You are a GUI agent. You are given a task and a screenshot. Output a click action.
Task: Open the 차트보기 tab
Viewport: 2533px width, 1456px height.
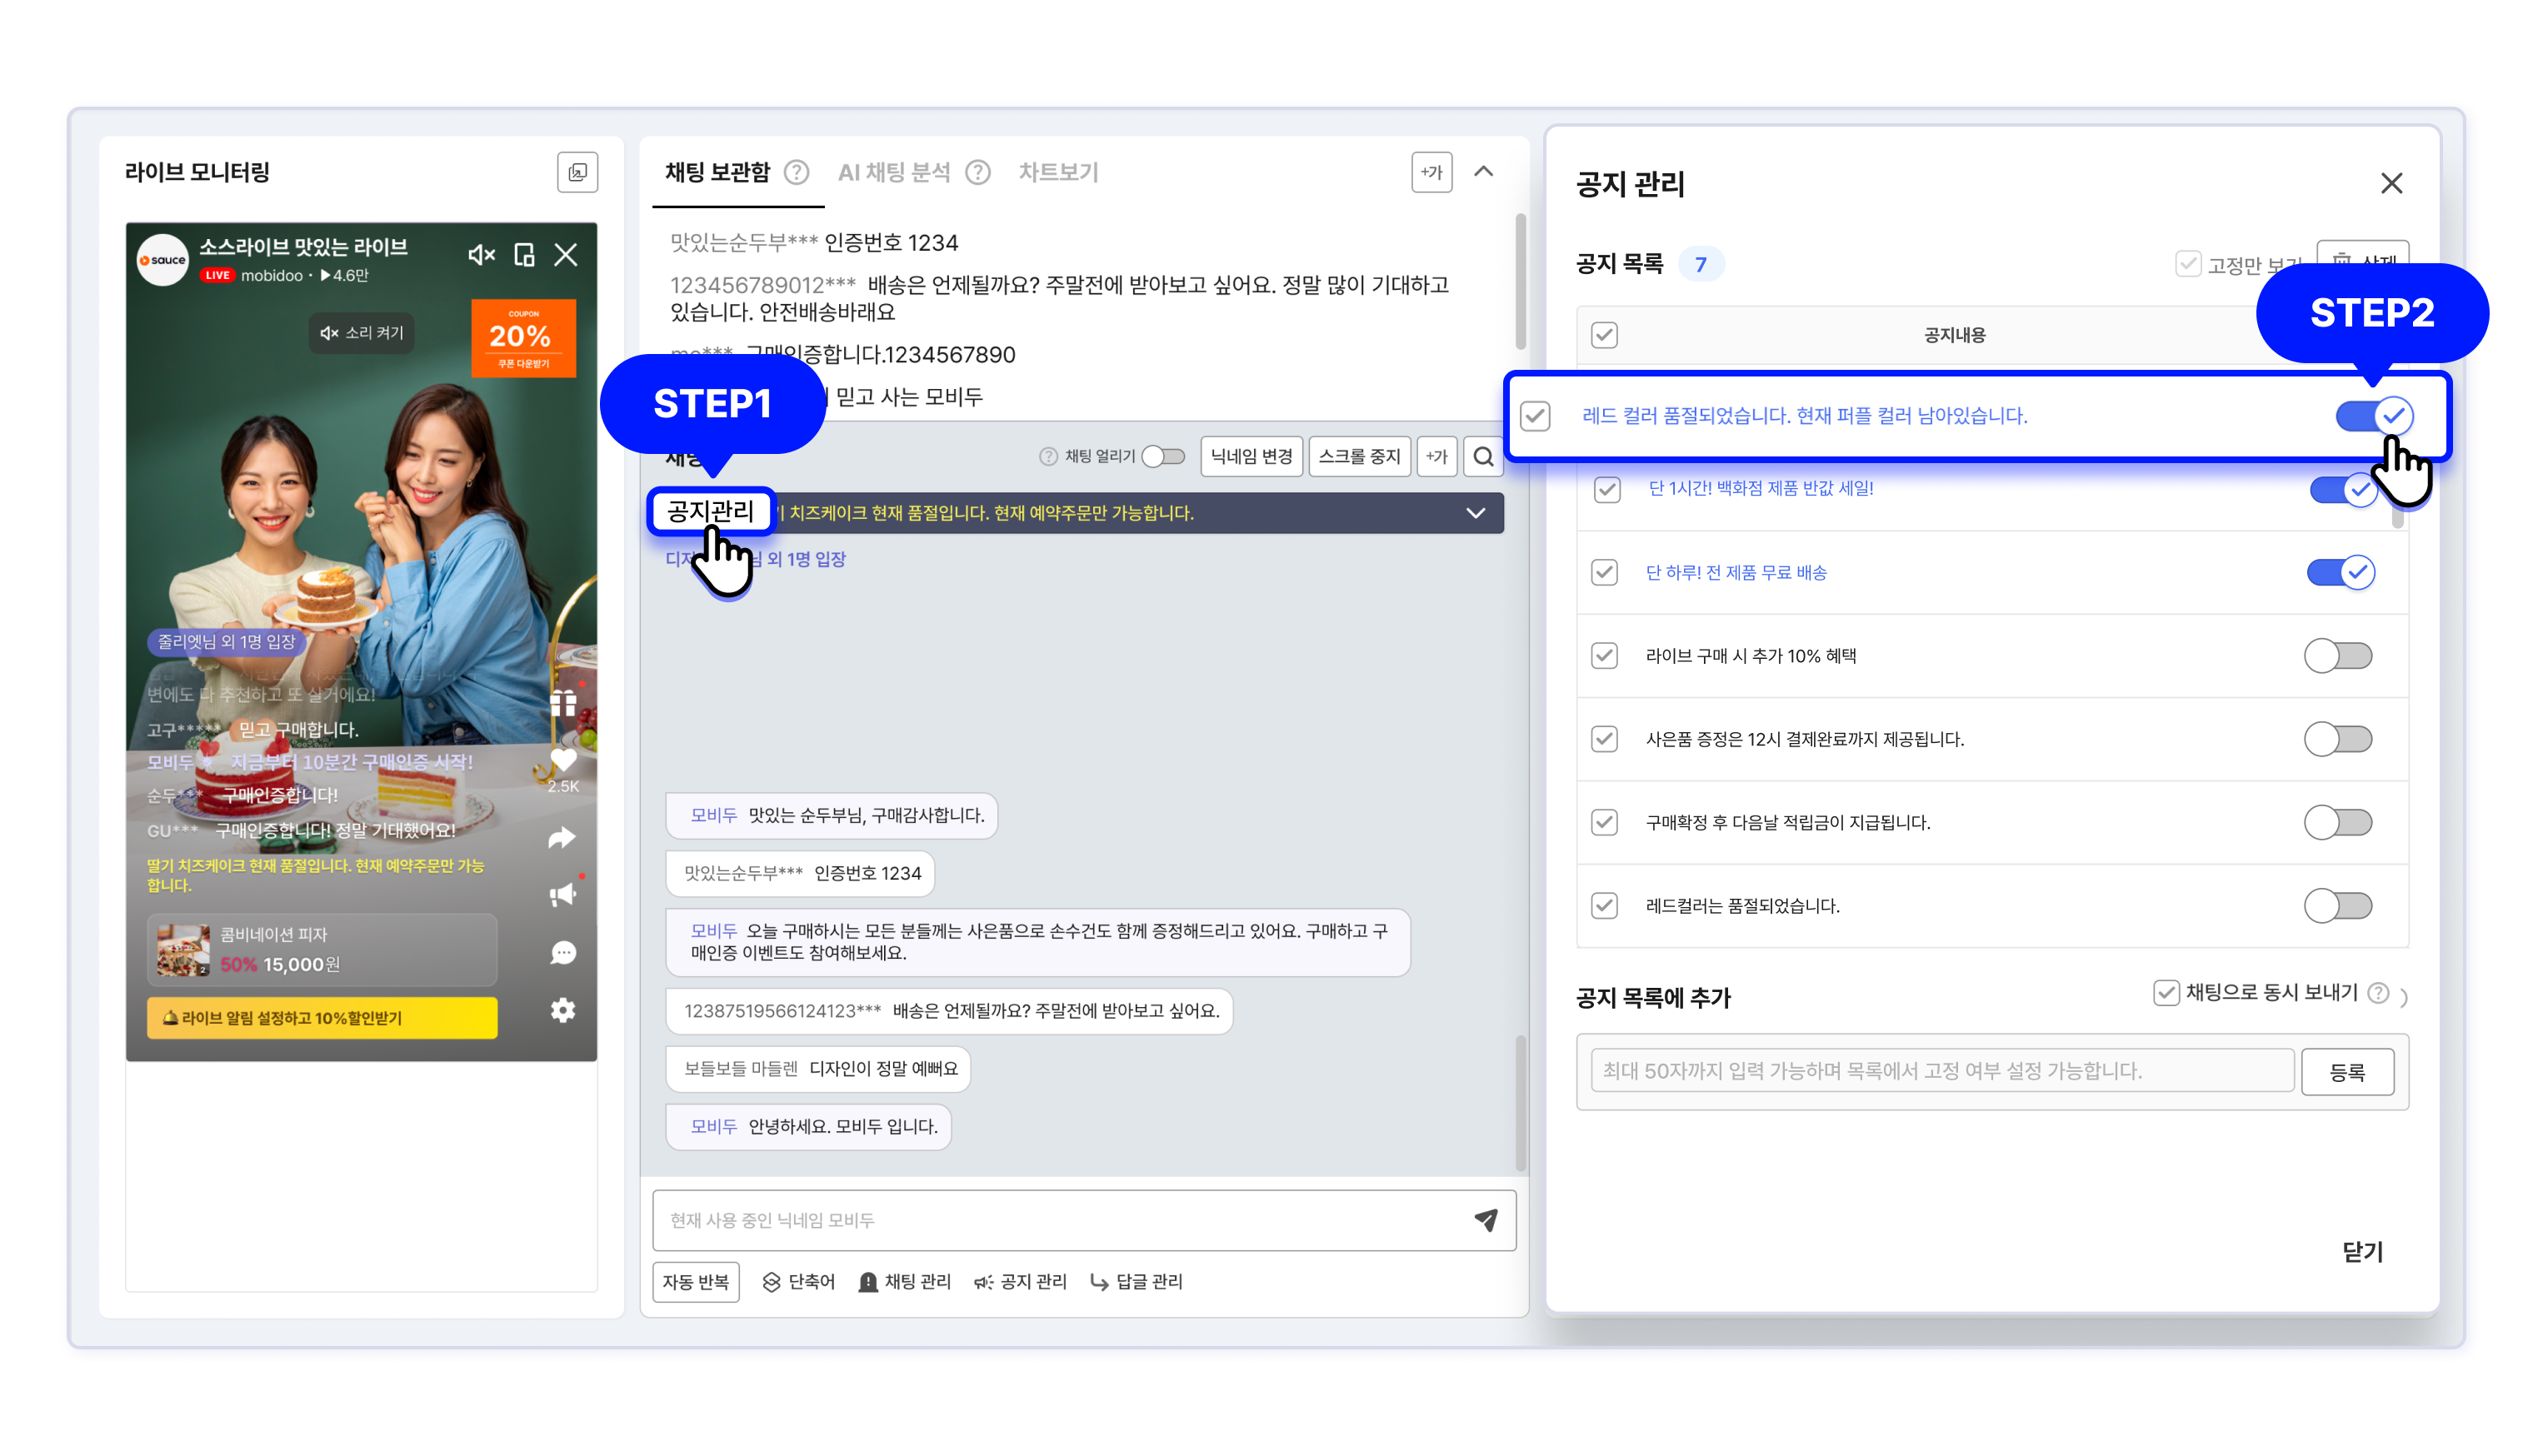pyautogui.click(x=1058, y=172)
